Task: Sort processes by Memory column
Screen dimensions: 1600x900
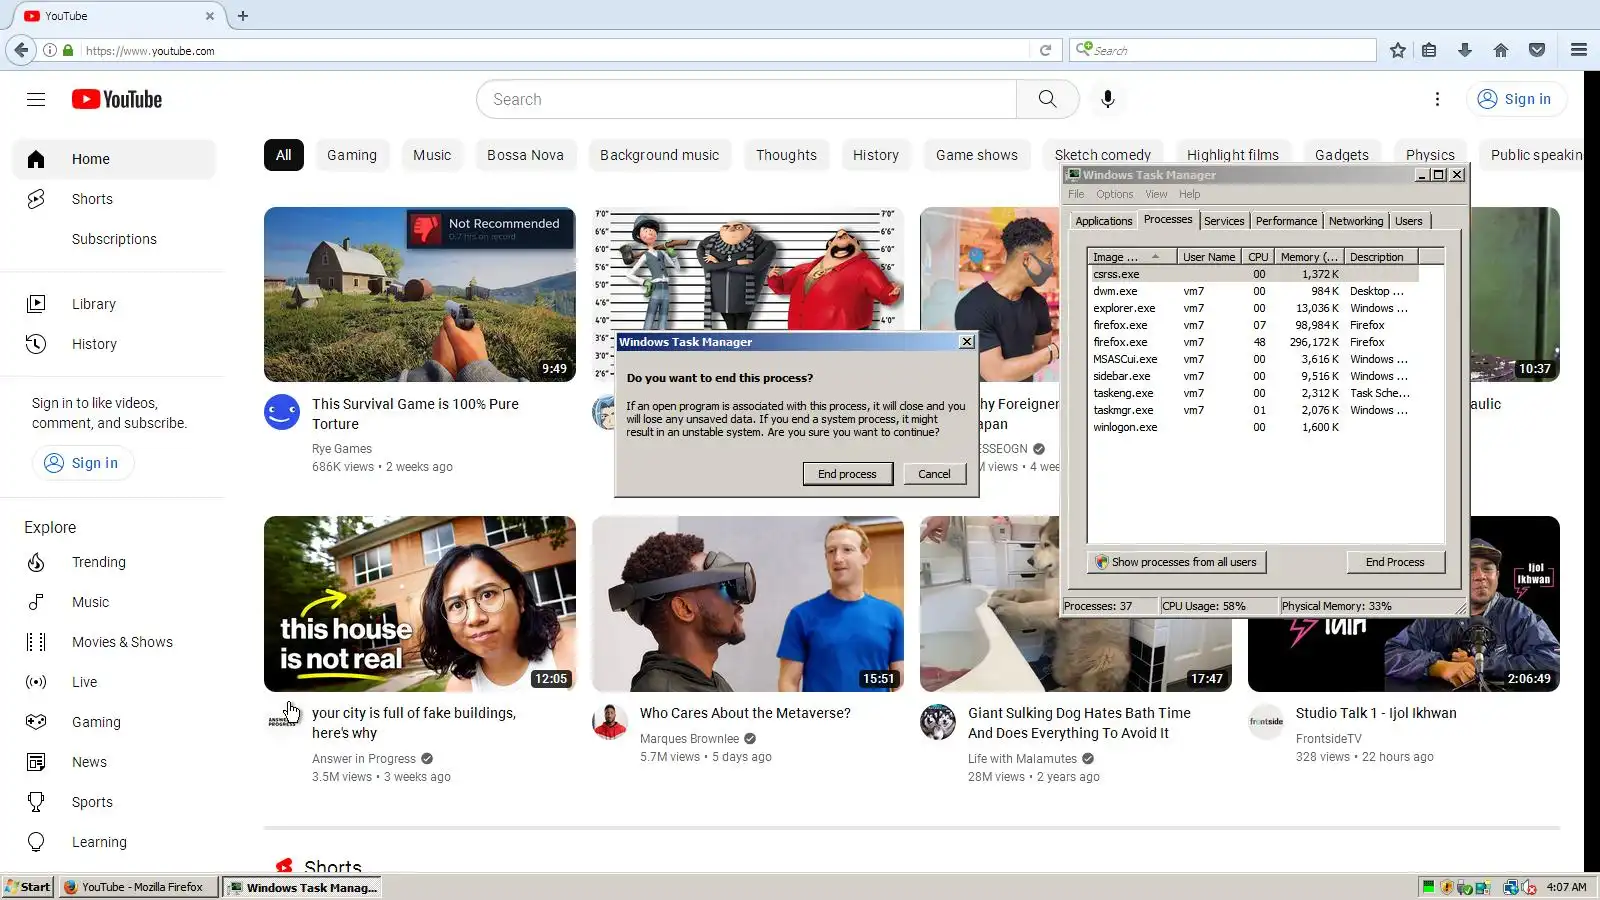Action: tap(1309, 257)
